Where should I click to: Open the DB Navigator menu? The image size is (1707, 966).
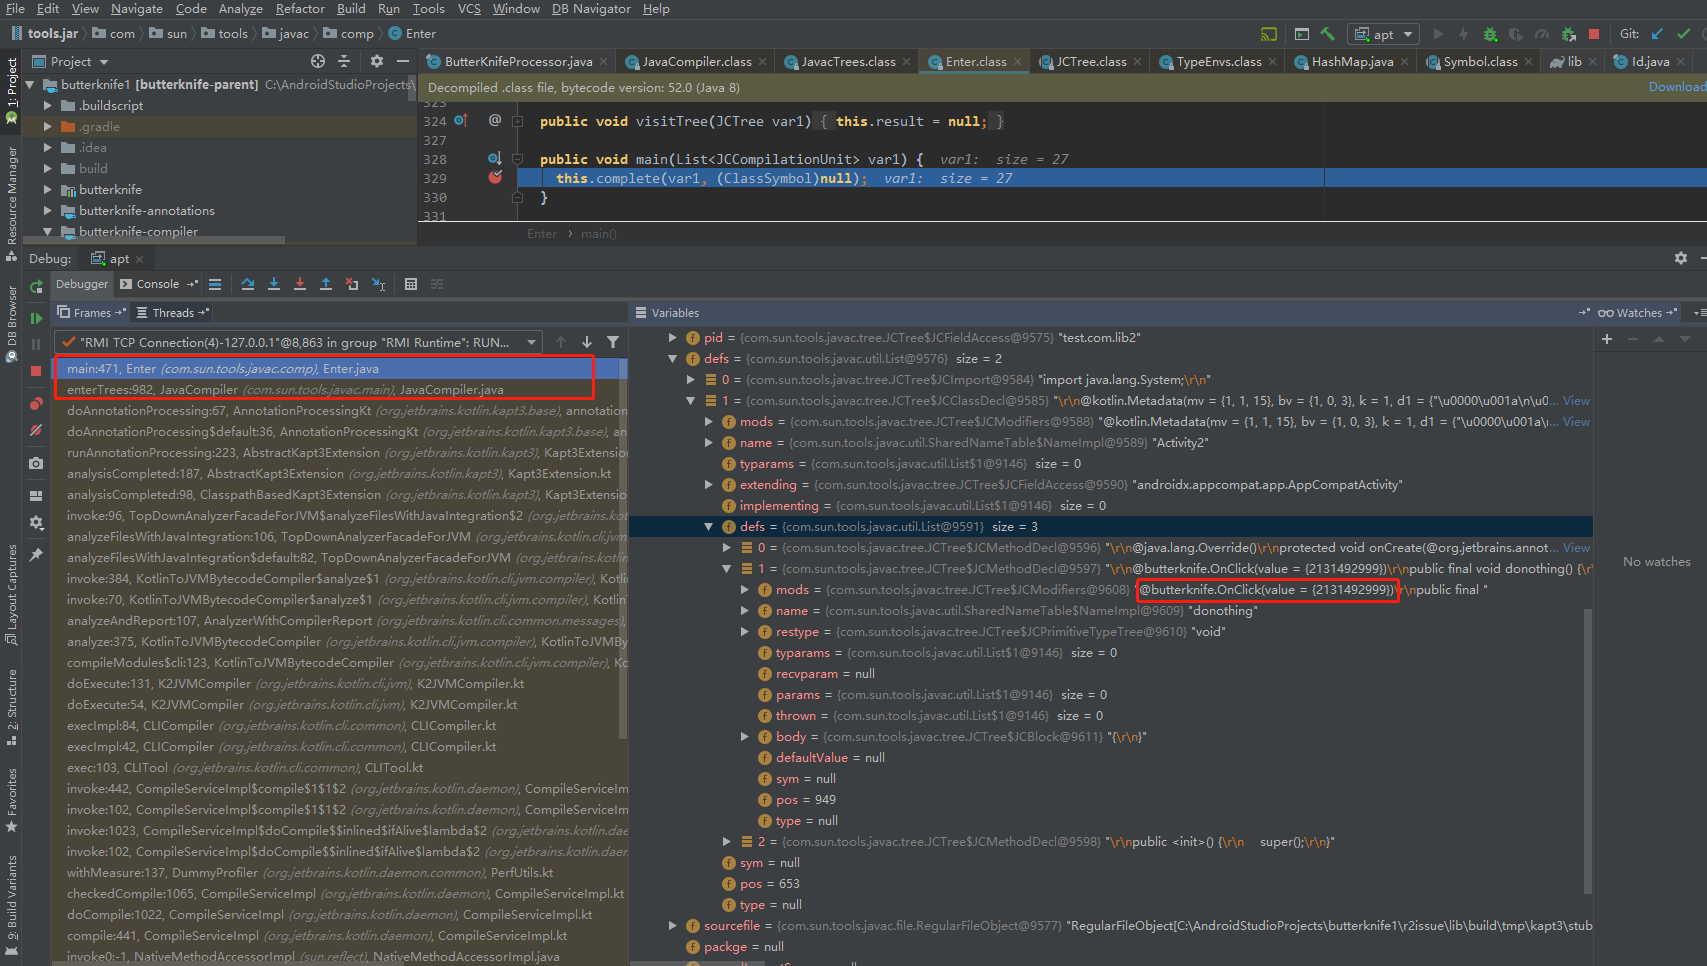(591, 9)
